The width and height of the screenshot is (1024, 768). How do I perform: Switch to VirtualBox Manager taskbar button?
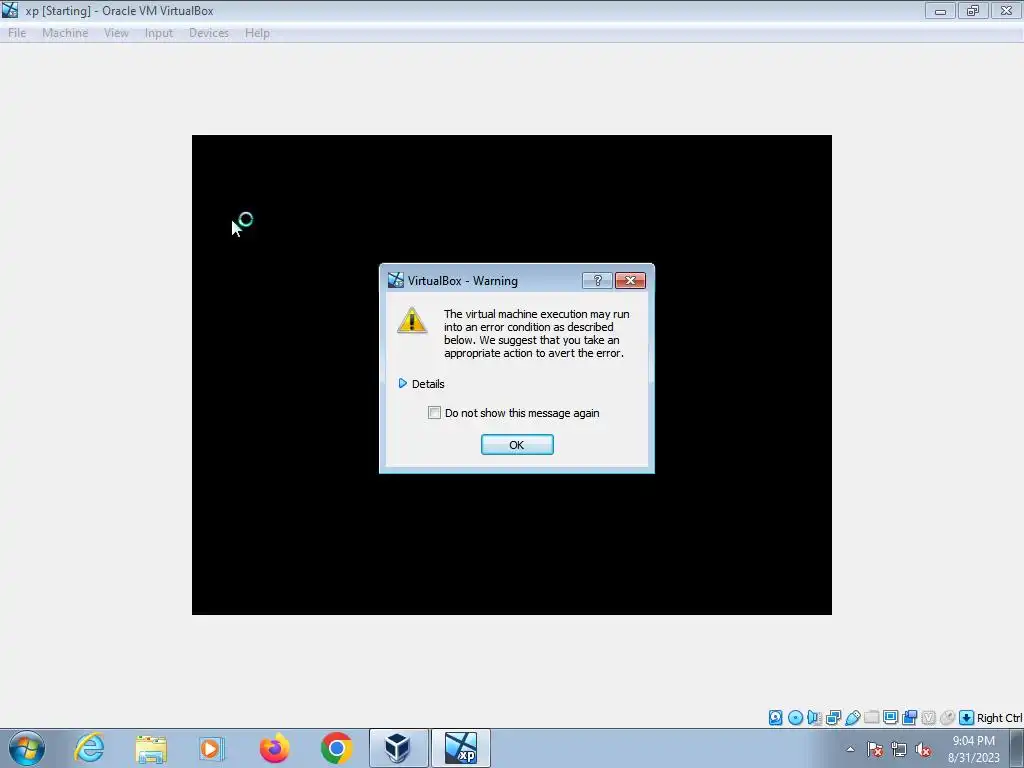pyautogui.click(x=398, y=748)
